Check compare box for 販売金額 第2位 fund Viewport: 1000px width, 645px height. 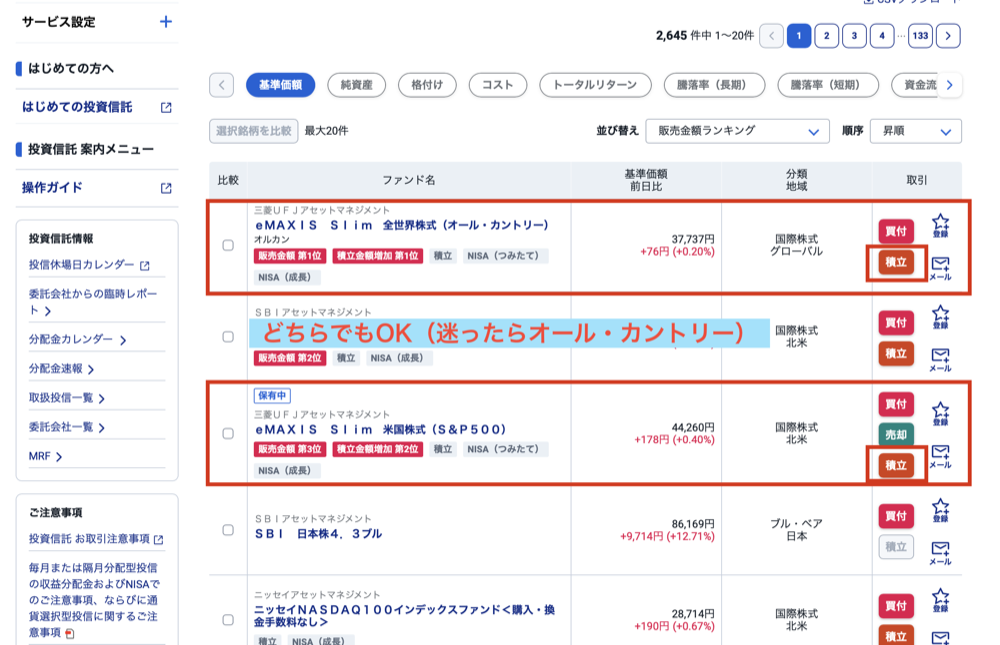(x=228, y=337)
